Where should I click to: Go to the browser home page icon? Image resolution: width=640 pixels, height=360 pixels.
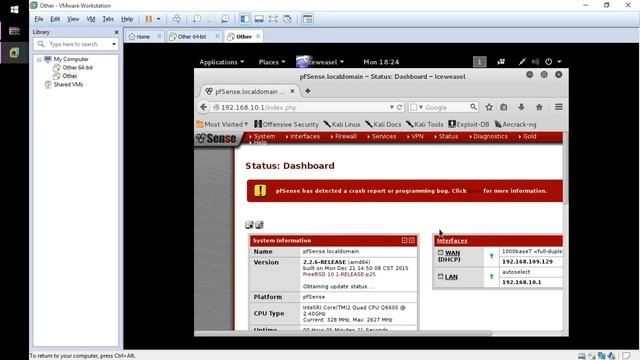(539, 107)
